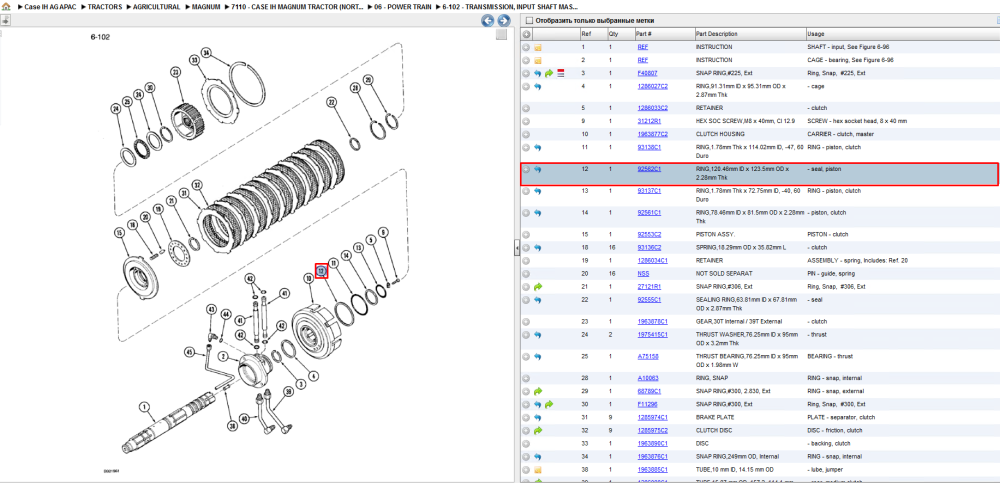Toggle selection circle on Ref 9 row
The width and height of the screenshot is (1000, 483).
526,121
